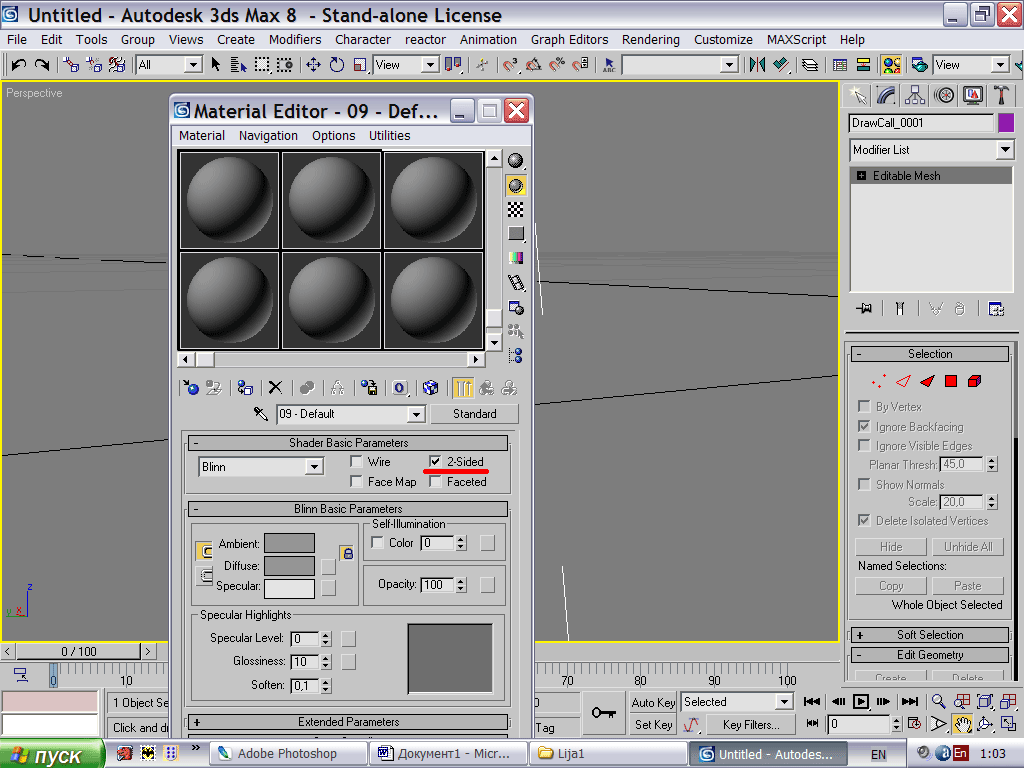Click Zoom magnifier in viewport navigation

point(938,701)
